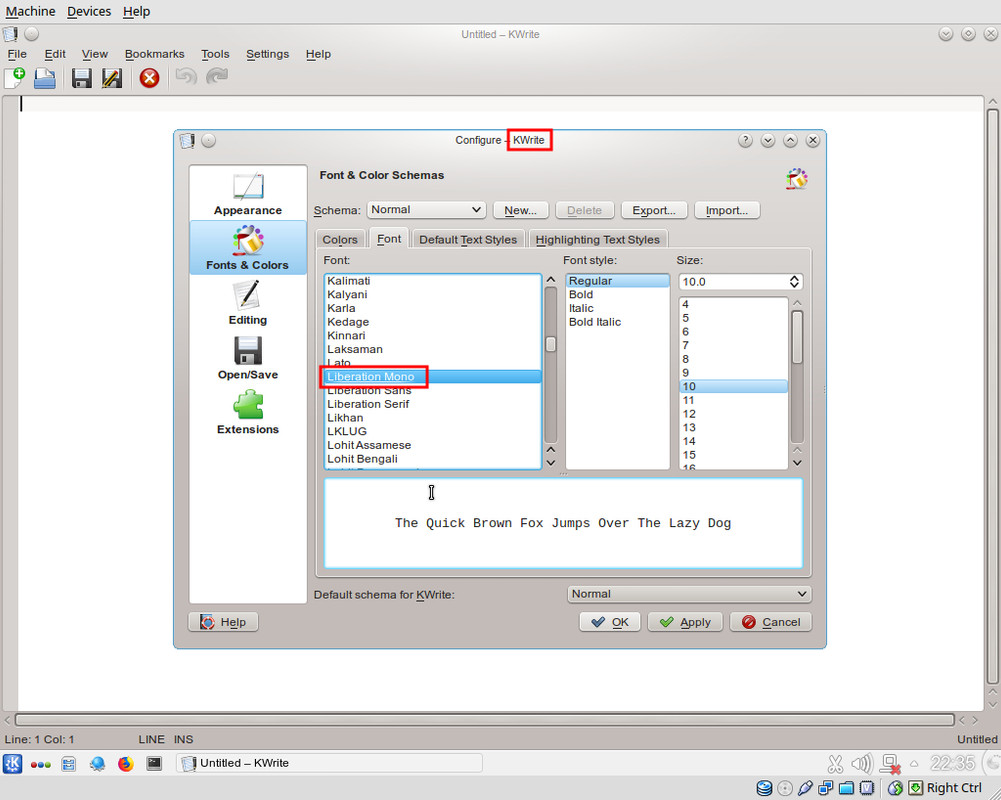The image size is (1001, 800).
Task: Click the font list scrollbar handle
Action: (550, 344)
